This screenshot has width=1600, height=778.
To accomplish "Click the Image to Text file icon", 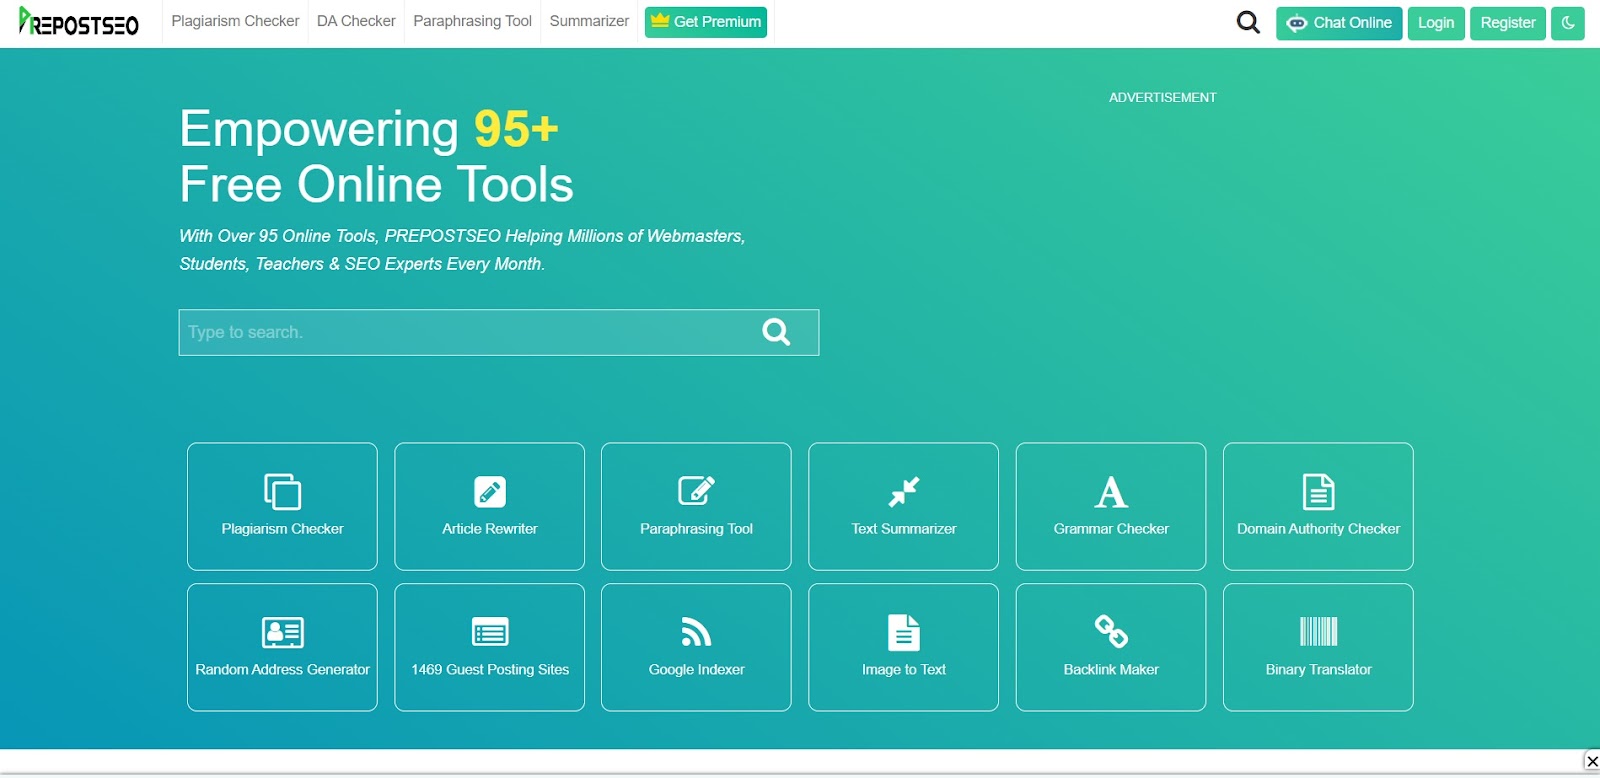I will pyautogui.click(x=904, y=633).
